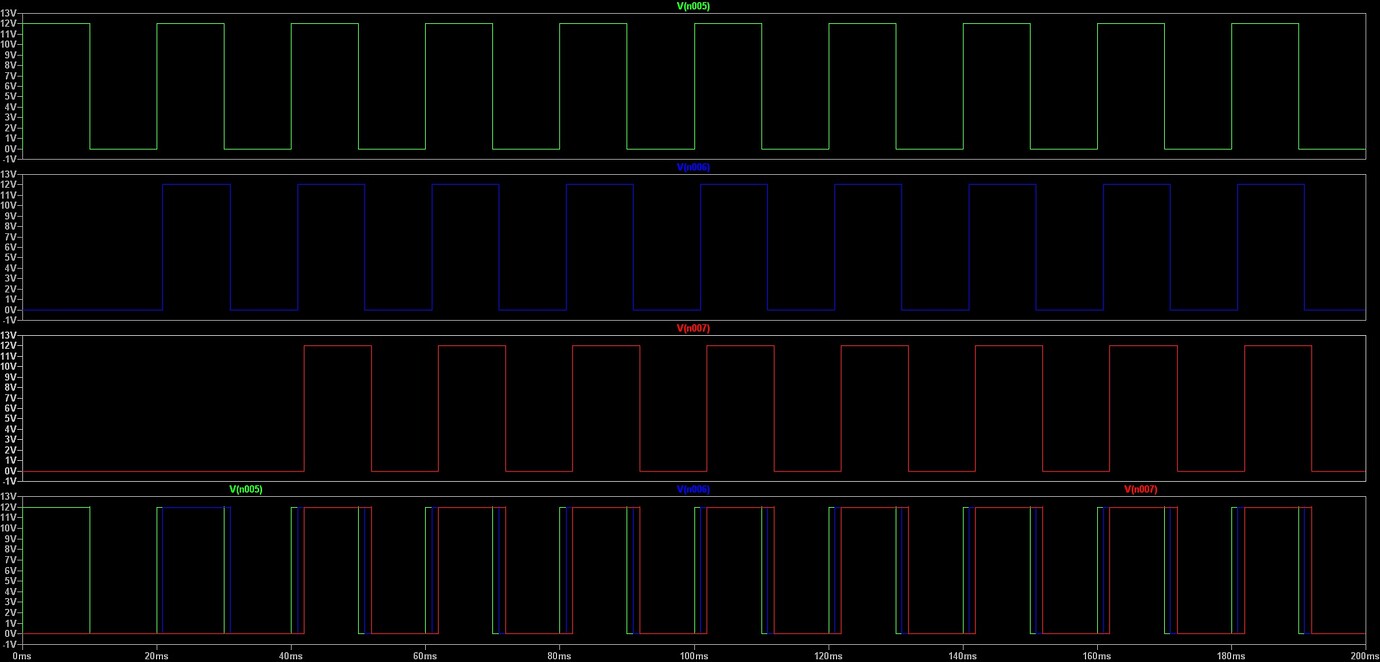Click the 13V label in the second pane
This screenshot has width=1380, height=662.
tap(10, 175)
